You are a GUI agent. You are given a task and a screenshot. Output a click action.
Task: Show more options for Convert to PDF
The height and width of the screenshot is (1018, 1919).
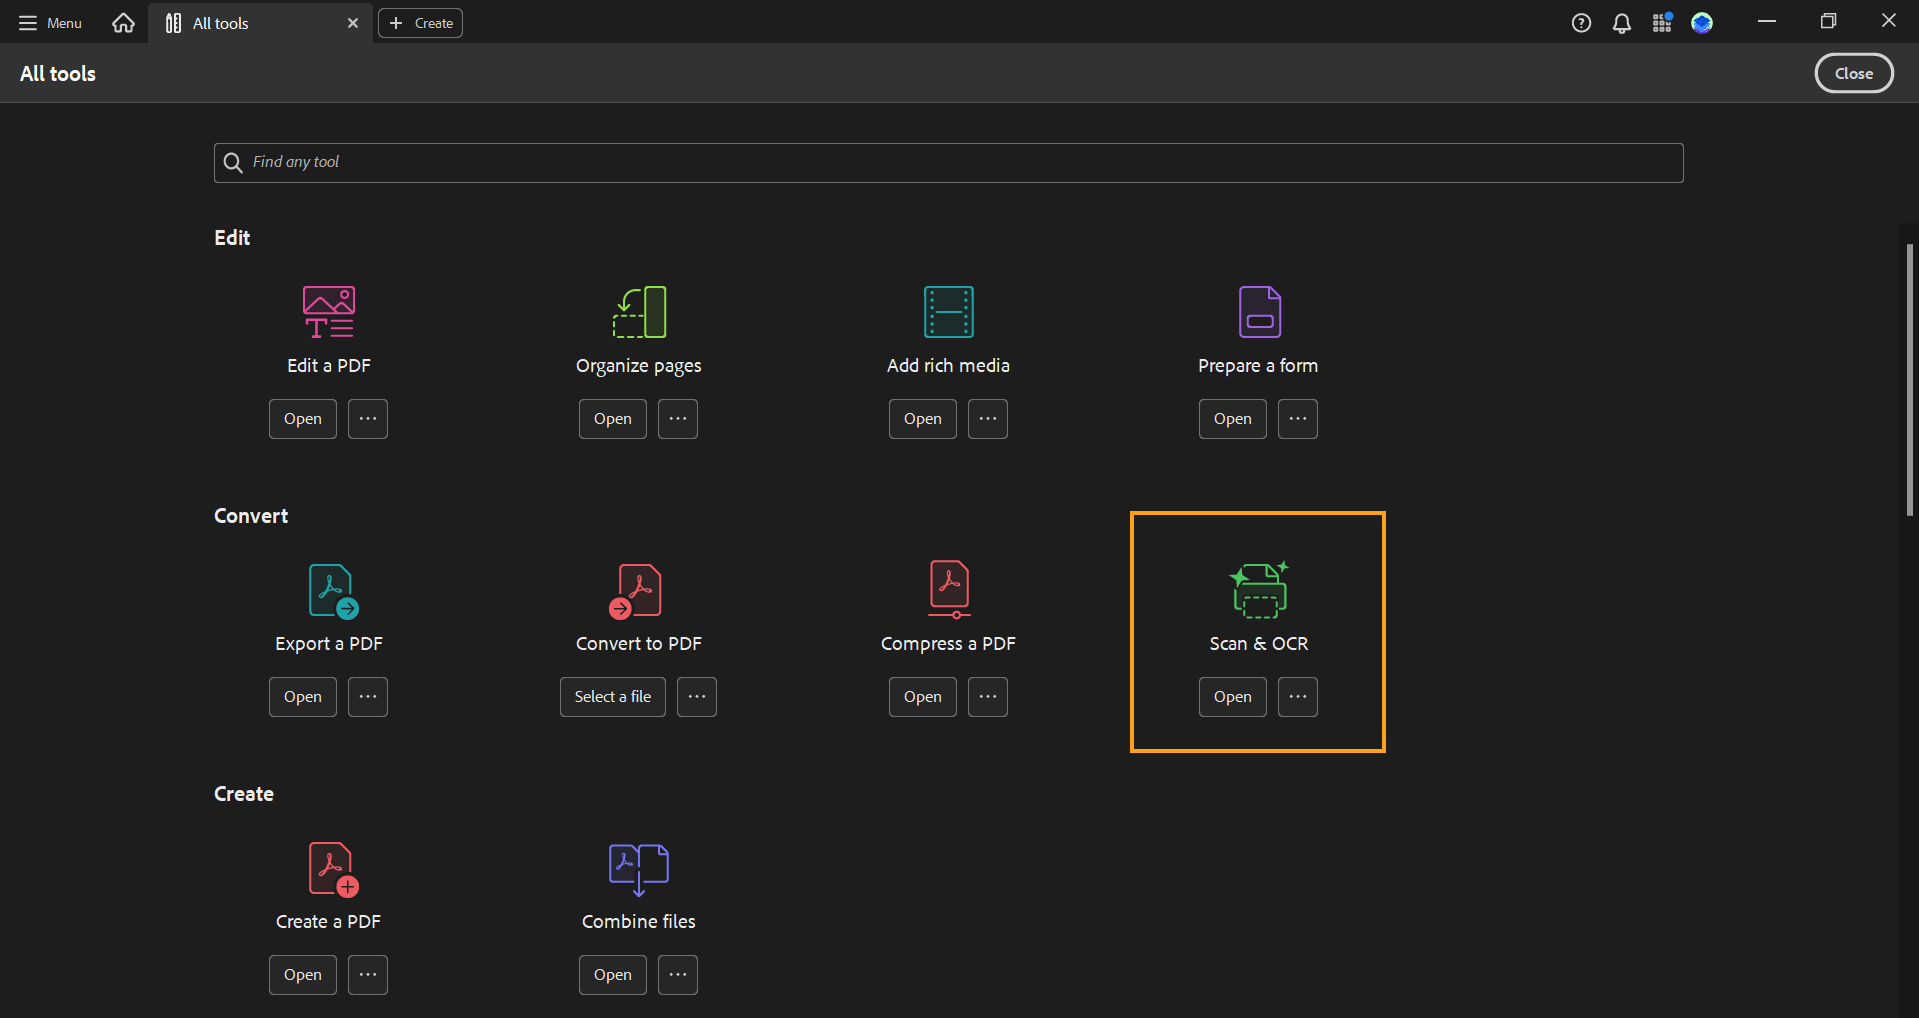point(697,697)
